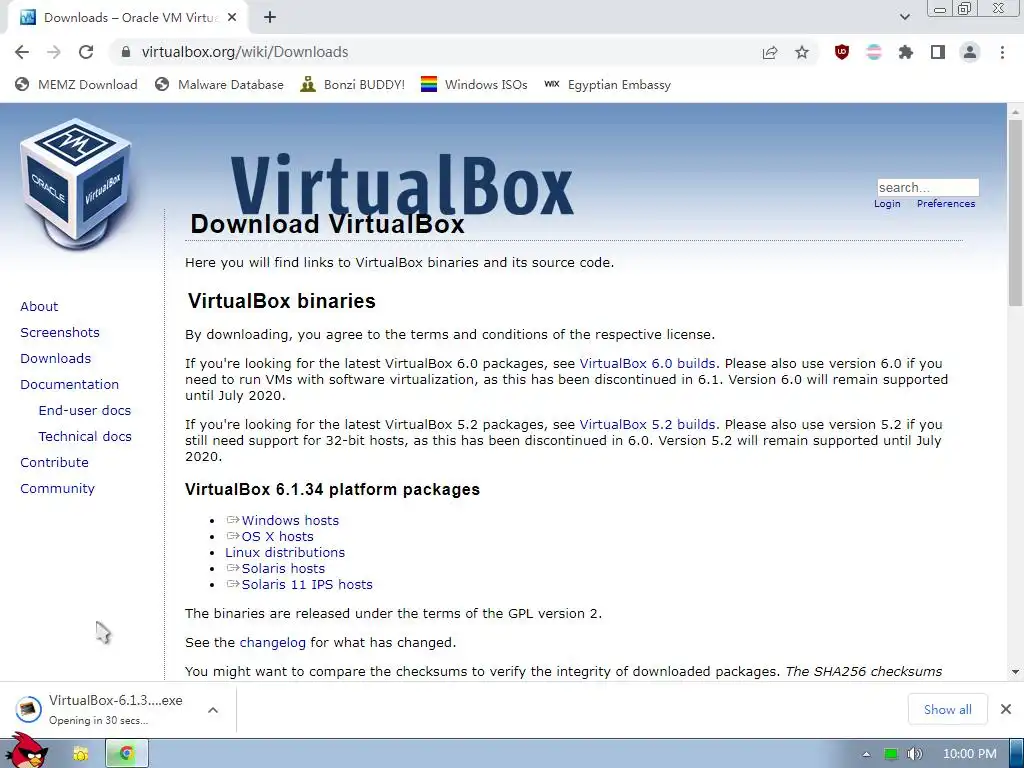Open the Start menu Angry Bird button

(x=27, y=752)
